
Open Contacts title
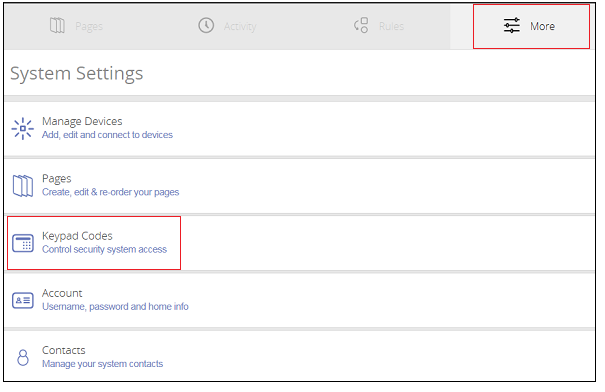pyautogui.click(x=64, y=350)
